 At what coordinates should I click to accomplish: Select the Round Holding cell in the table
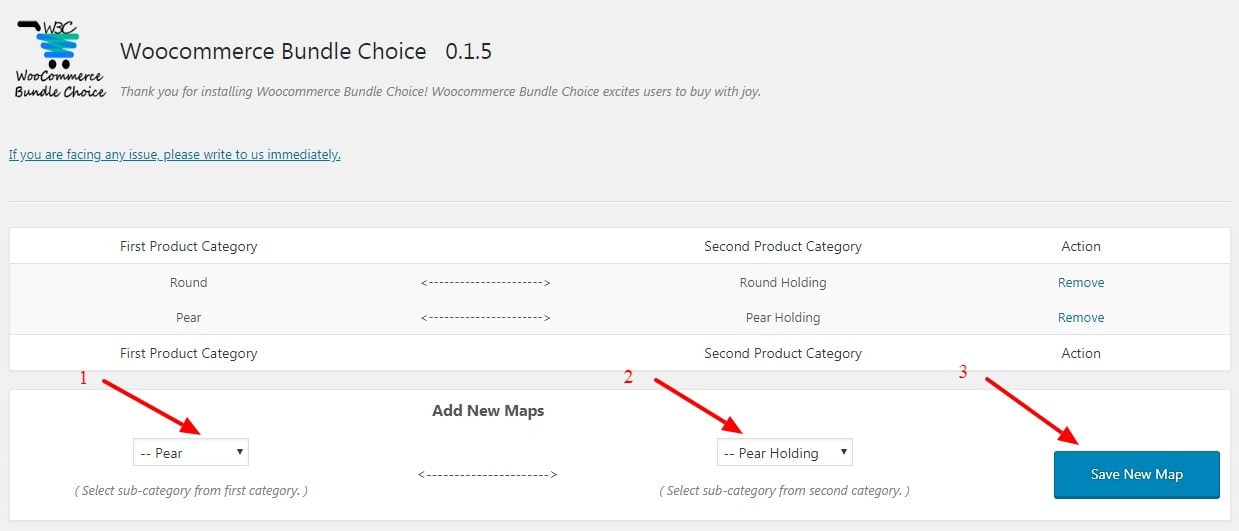783,283
